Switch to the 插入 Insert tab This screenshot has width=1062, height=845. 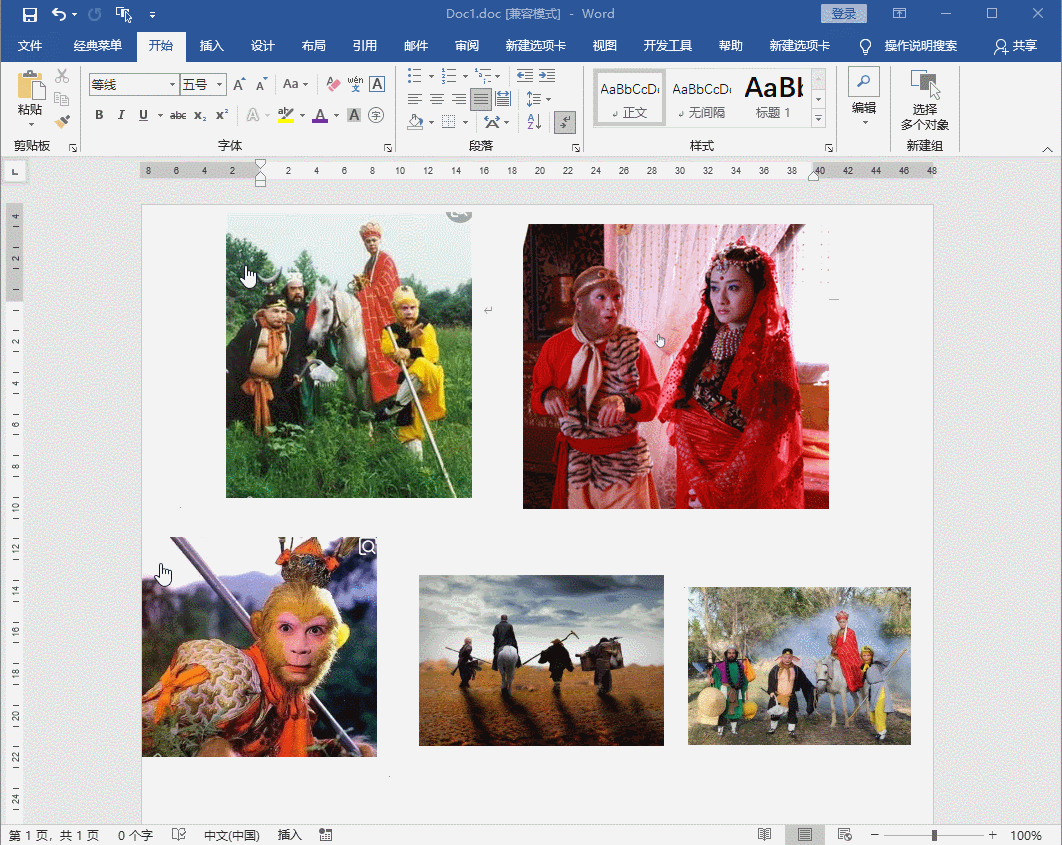tap(211, 45)
